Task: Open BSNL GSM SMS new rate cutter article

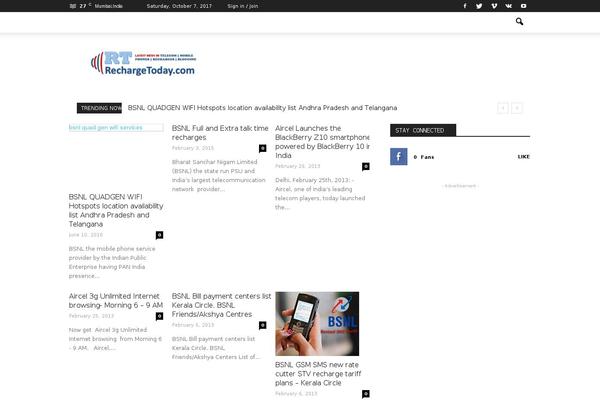Action: pos(318,374)
